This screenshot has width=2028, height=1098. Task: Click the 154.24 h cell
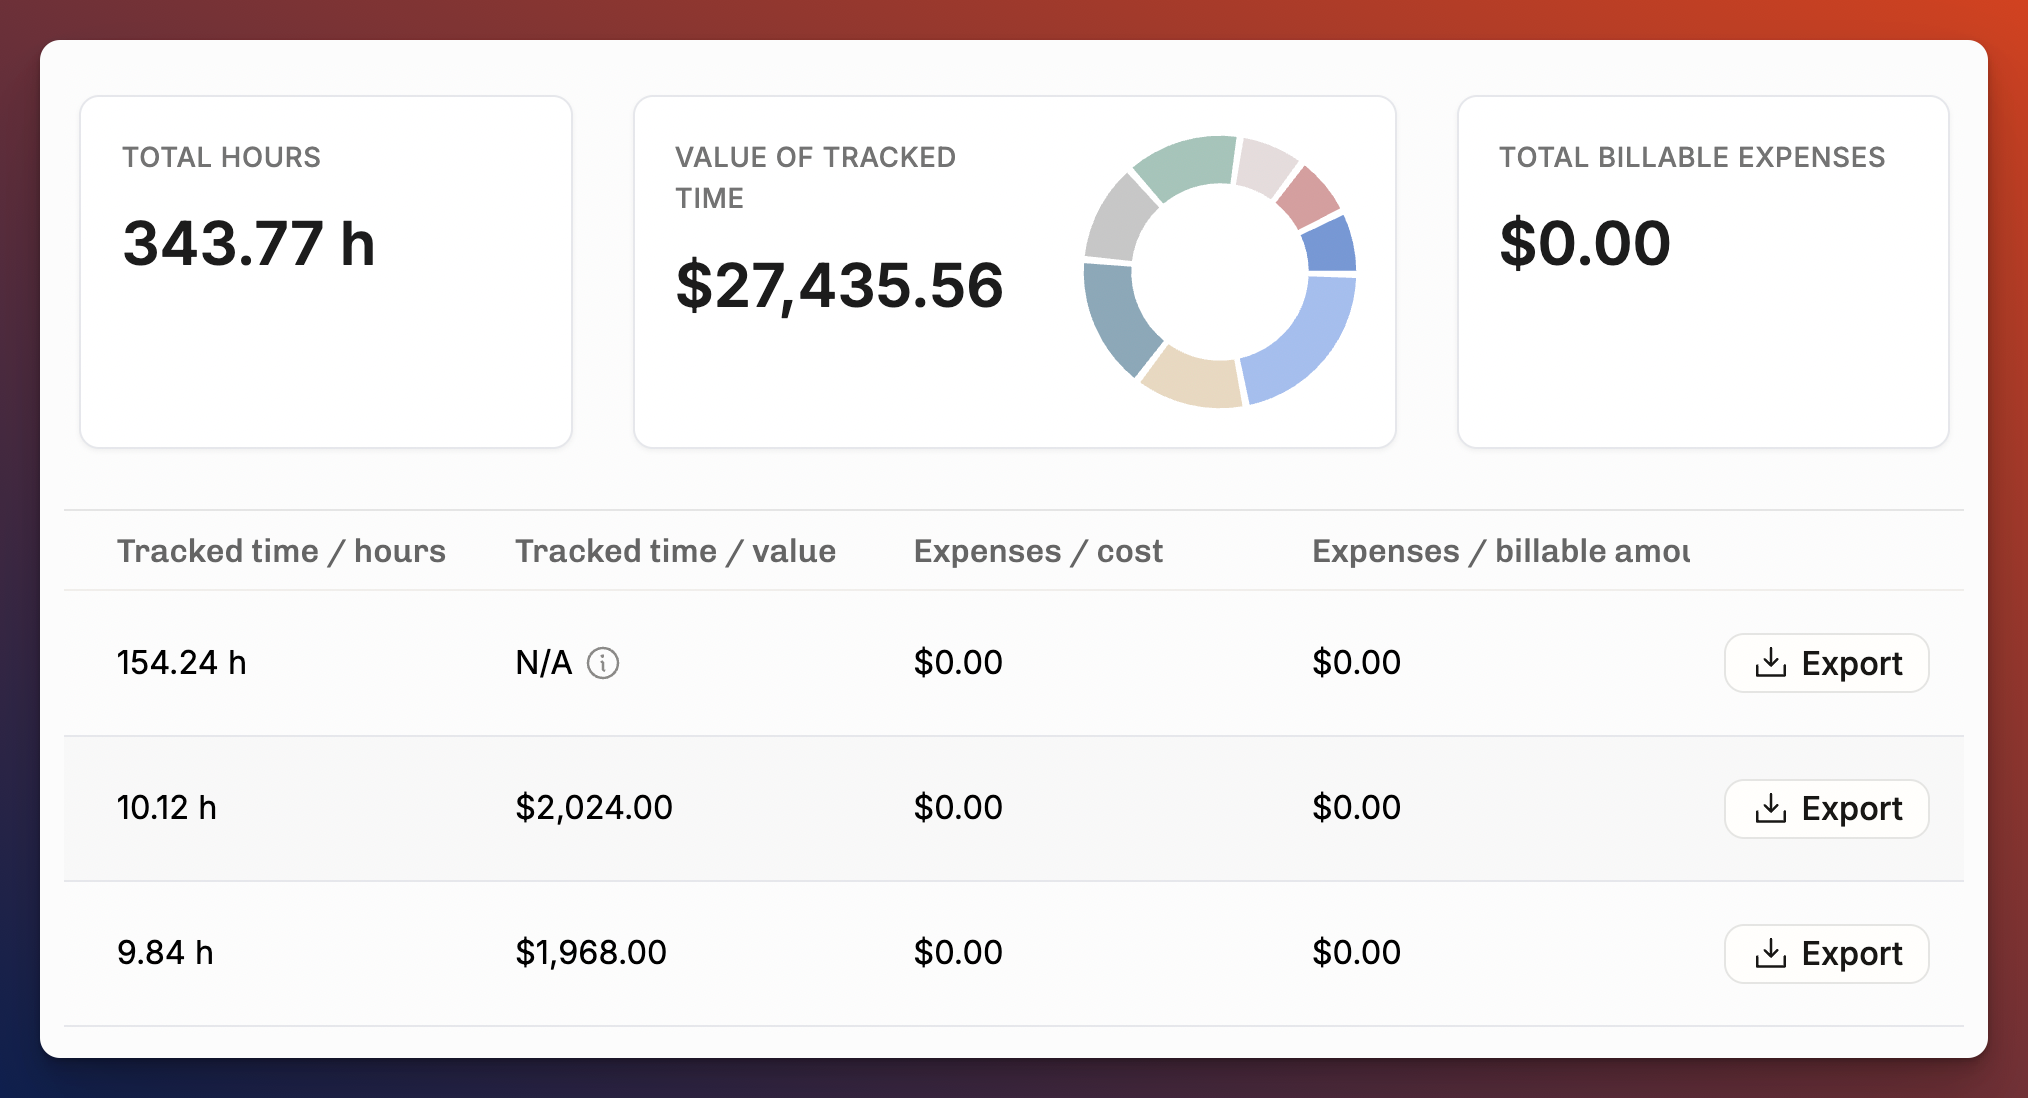click(181, 663)
